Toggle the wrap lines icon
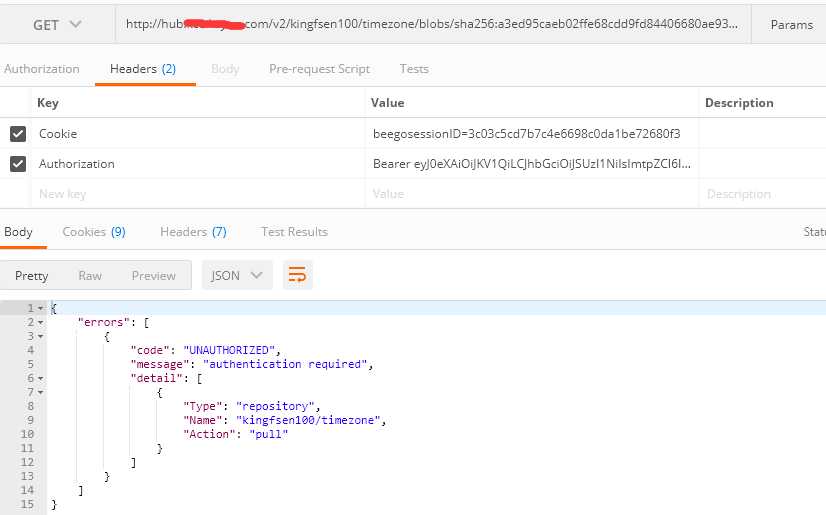826x515 pixels. 297,276
